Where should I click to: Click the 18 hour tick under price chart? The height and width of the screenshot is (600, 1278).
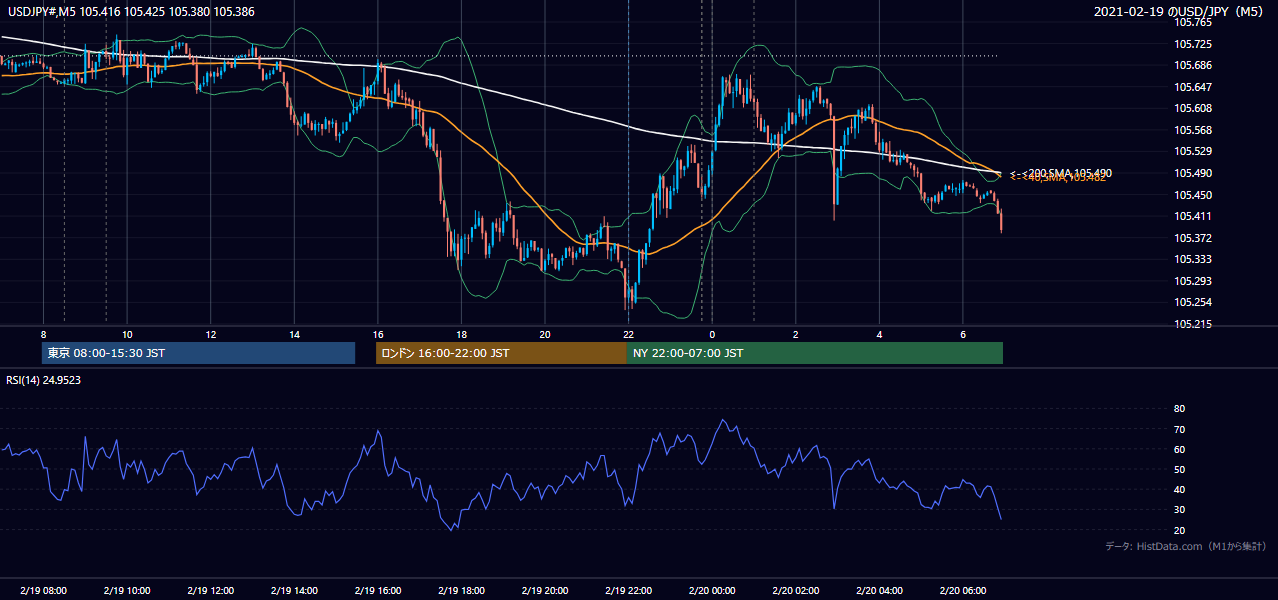pyautogui.click(x=461, y=334)
